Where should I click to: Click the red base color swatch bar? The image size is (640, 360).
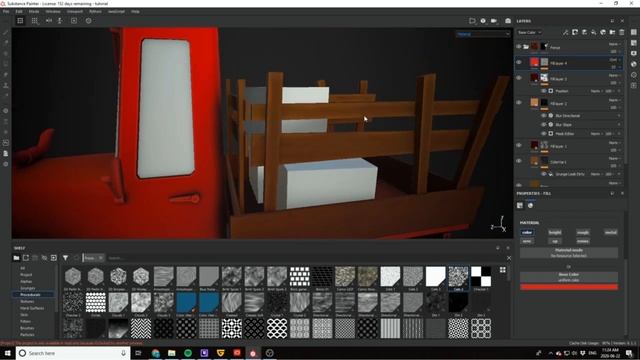point(569,287)
